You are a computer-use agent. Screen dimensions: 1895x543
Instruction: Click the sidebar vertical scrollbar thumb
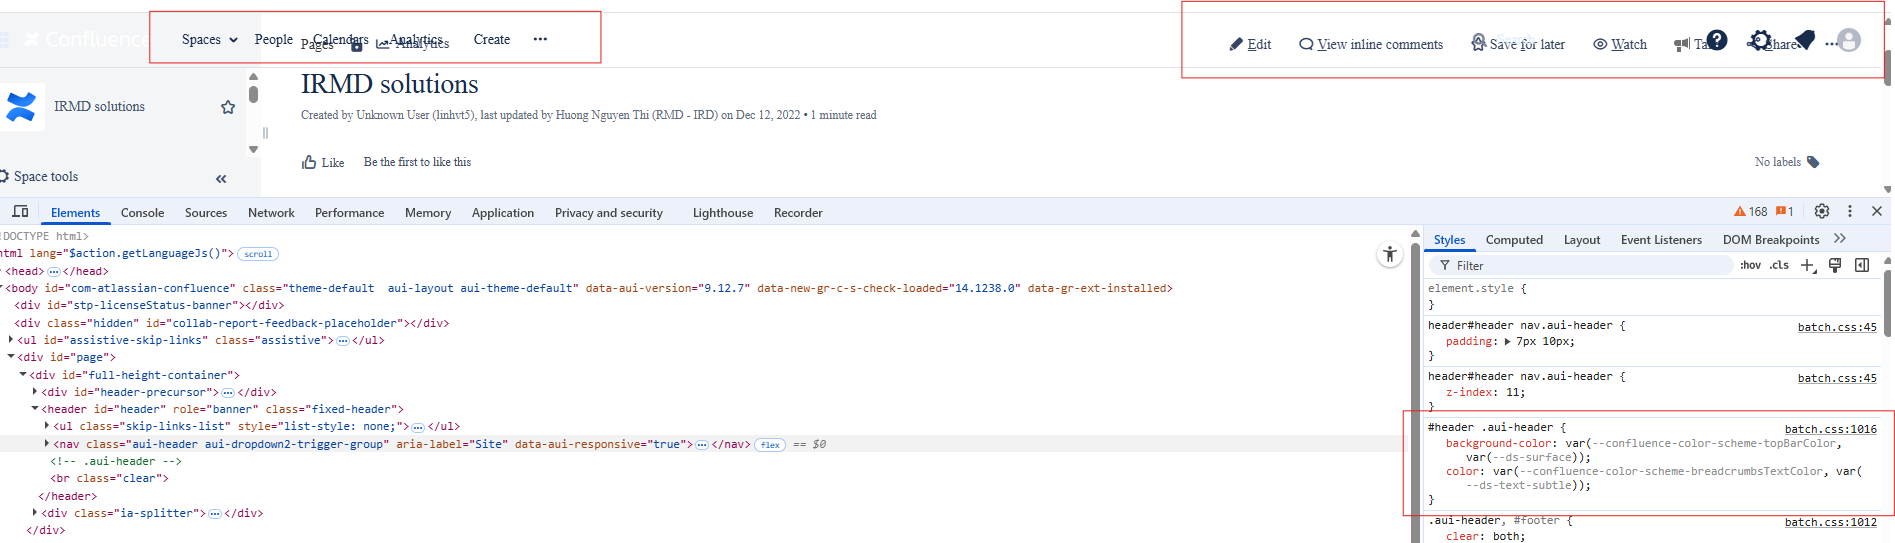click(x=253, y=94)
